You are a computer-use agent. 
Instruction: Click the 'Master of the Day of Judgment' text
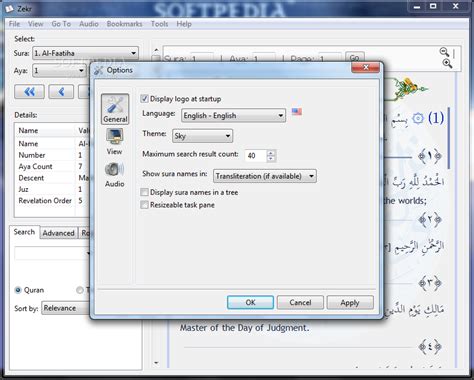(x=245, y=328)
